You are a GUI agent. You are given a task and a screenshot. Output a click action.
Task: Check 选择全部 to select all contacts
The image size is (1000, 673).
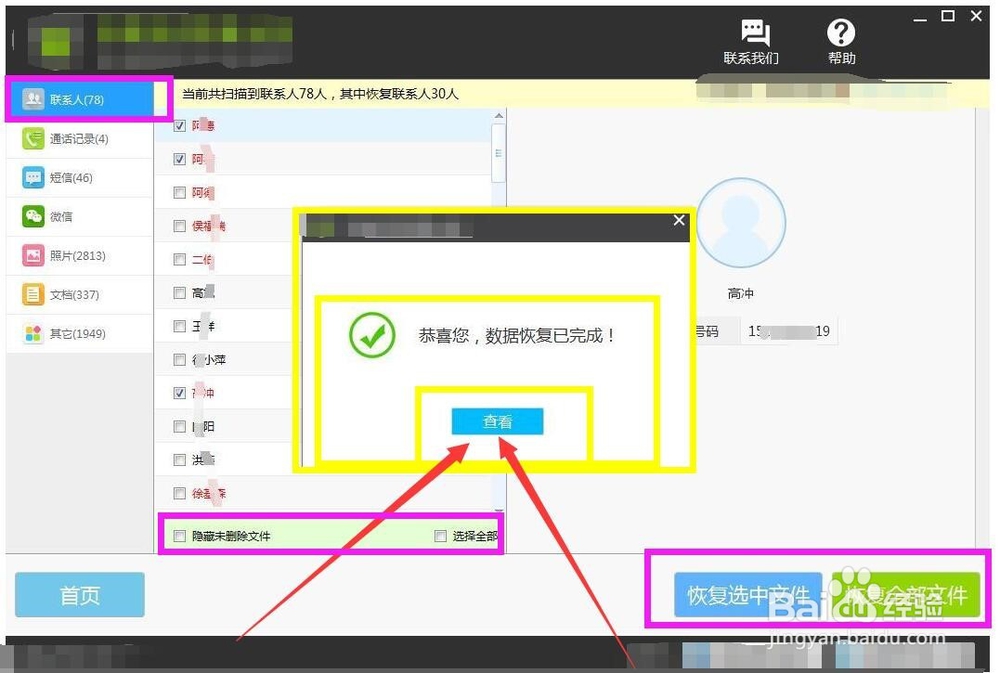click(440, 536)
